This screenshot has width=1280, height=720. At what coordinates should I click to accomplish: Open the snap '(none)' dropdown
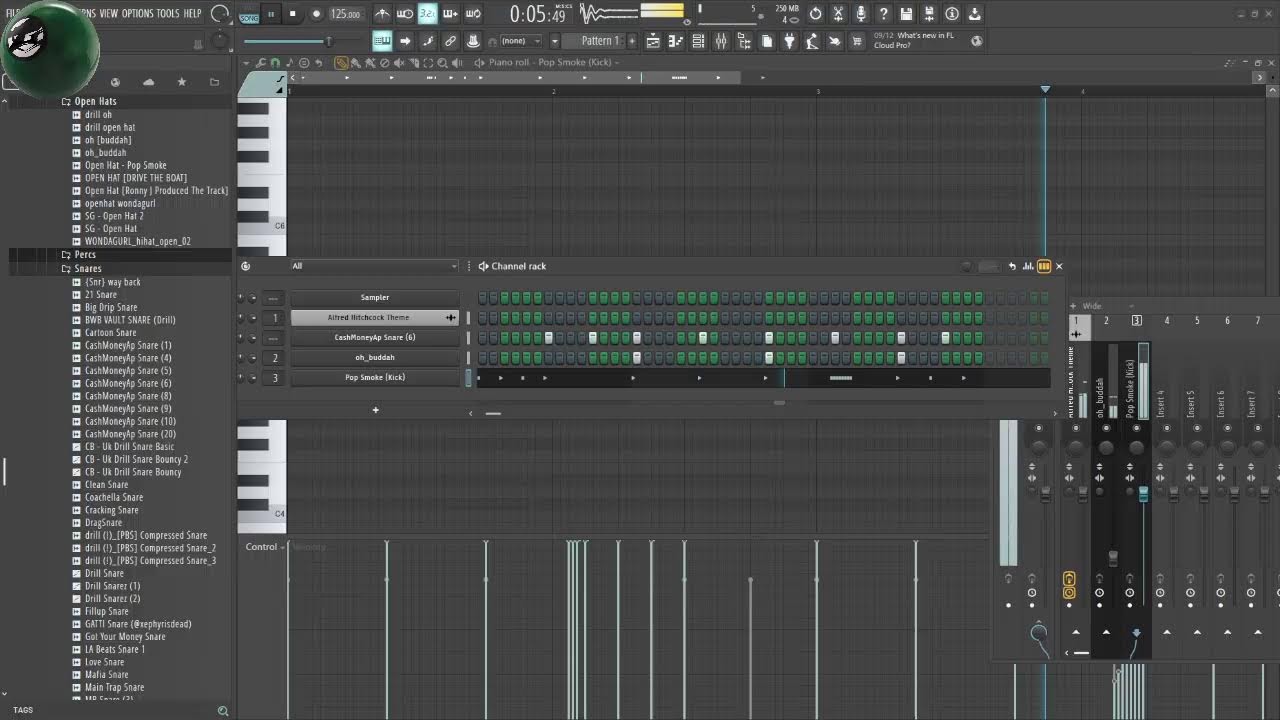point(521,41)
